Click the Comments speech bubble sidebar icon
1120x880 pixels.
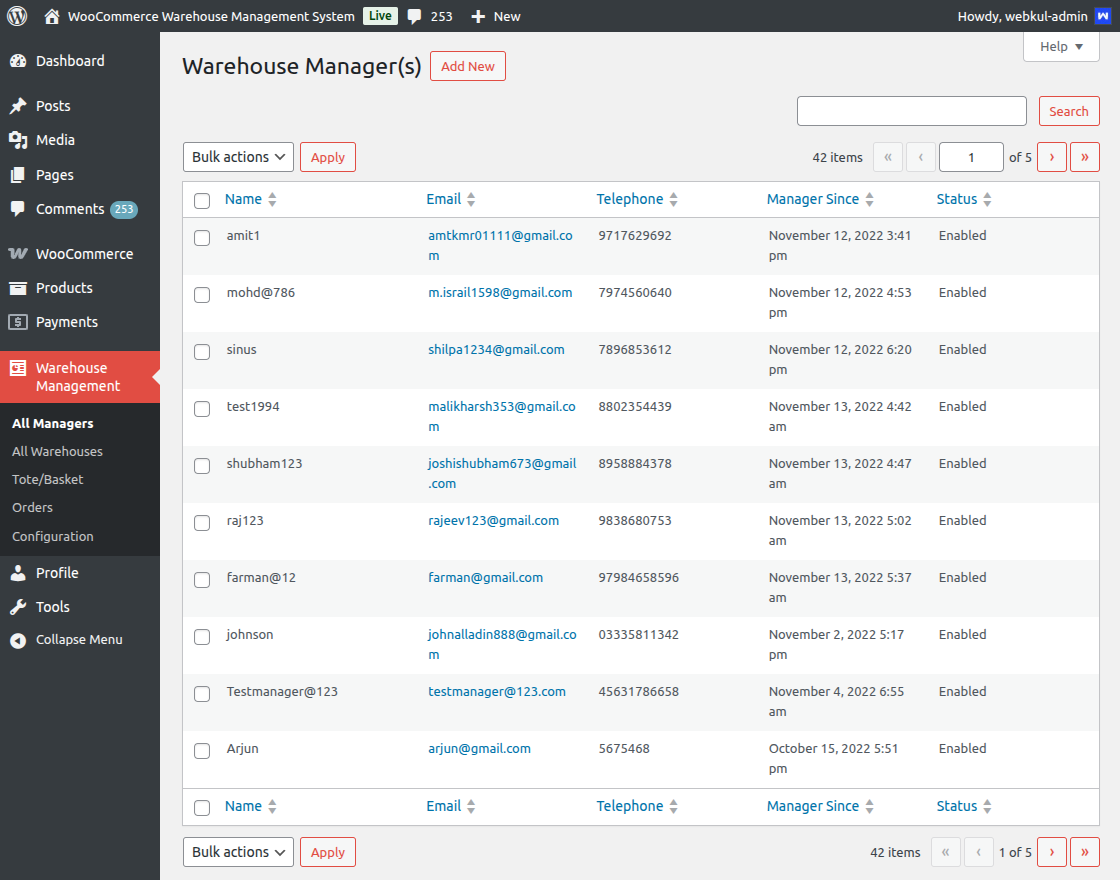18,209
